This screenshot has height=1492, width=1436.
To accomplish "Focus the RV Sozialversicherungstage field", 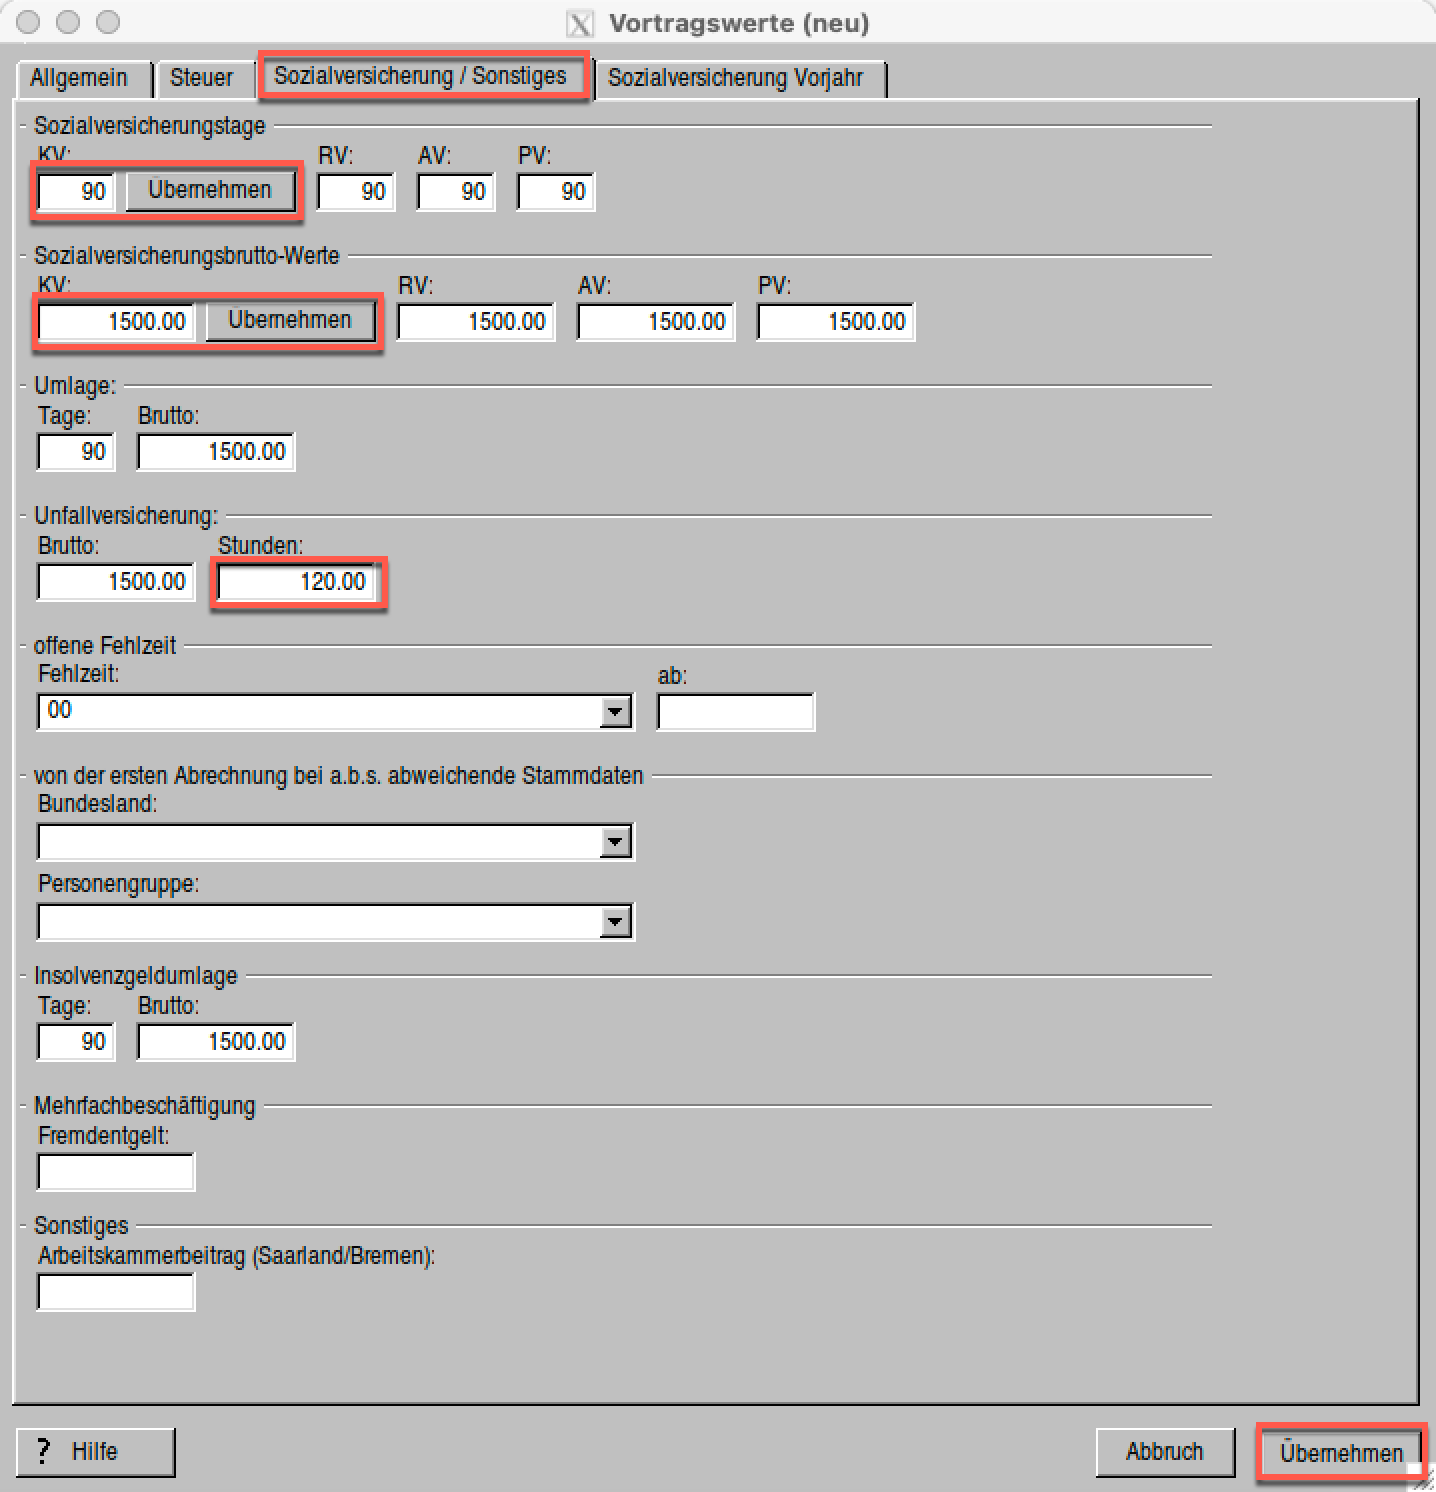I will (x=356, y=192).
